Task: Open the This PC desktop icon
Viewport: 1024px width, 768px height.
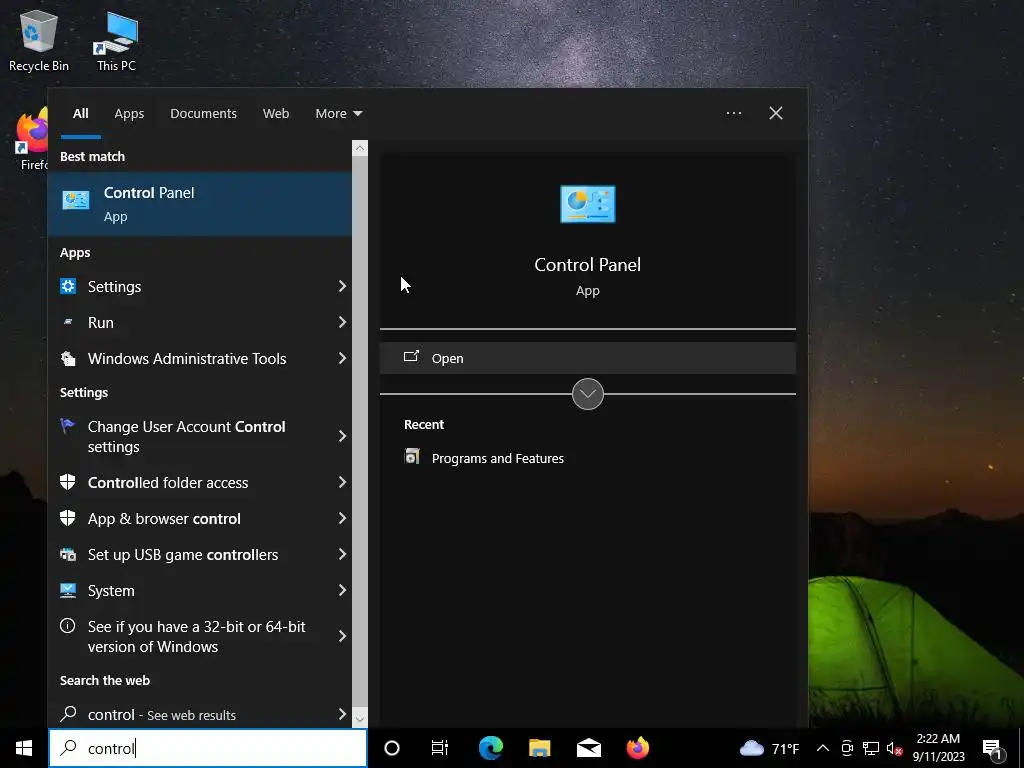Action: click(x=116, y=40)
